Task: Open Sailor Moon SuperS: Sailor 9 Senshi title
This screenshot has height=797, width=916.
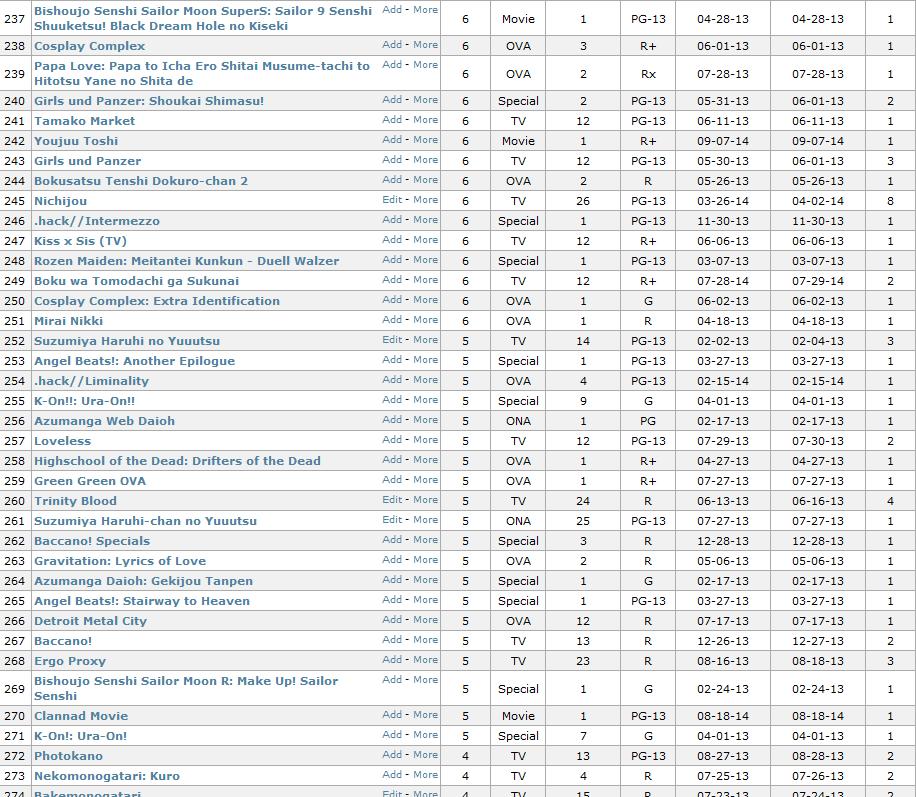Action: [x=203, y=18]
